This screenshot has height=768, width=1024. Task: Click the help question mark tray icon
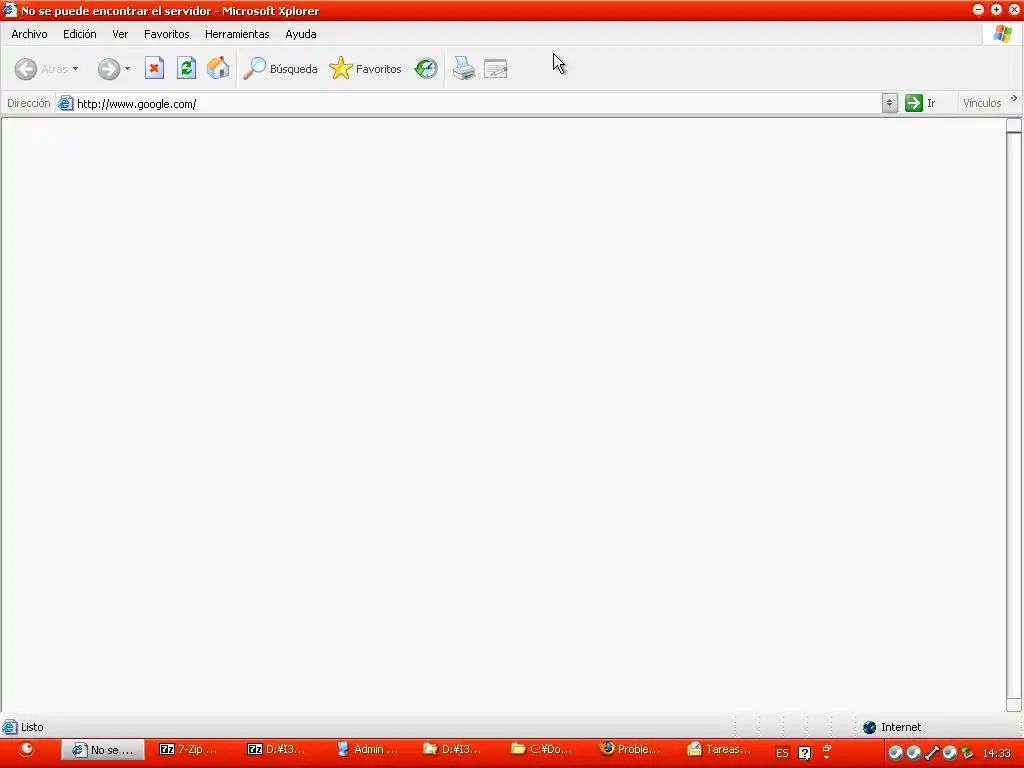point(805,753)
